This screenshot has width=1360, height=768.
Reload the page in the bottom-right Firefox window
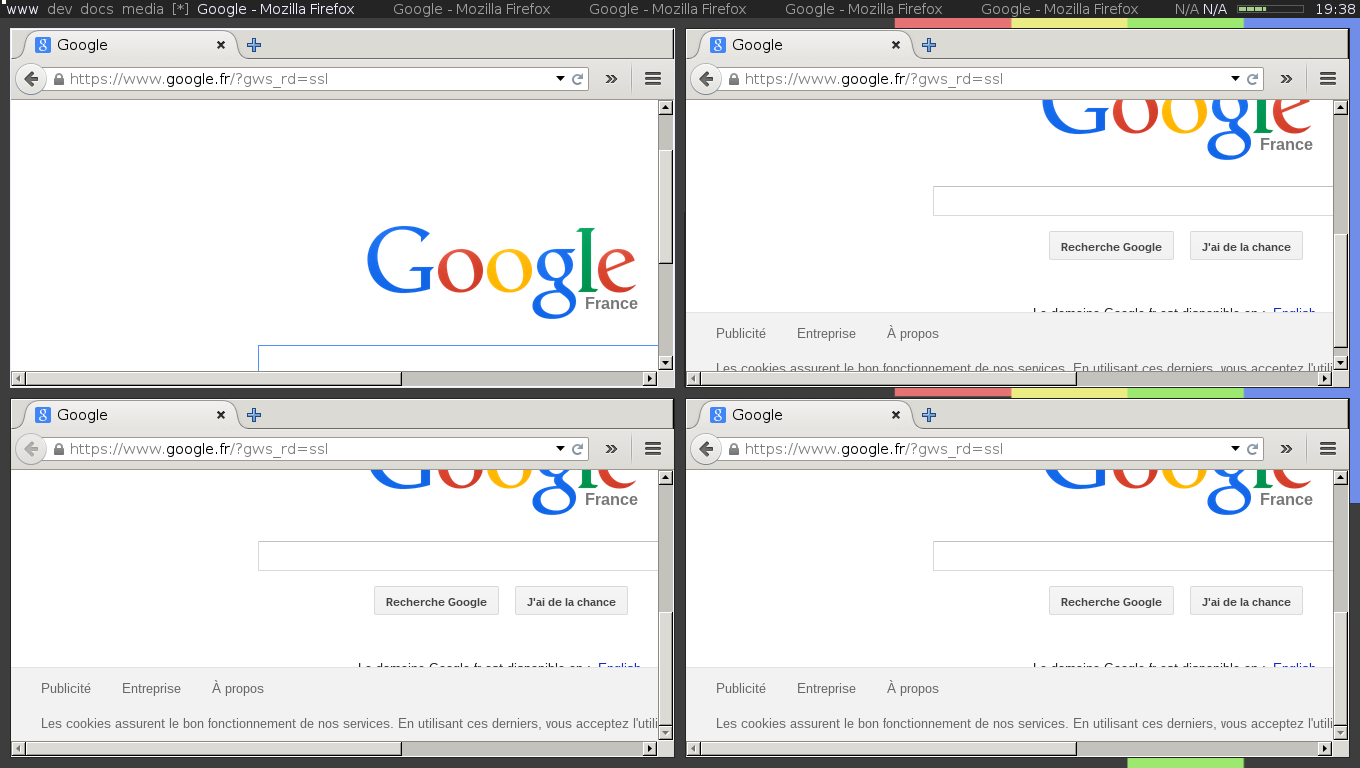(1252, 449)
